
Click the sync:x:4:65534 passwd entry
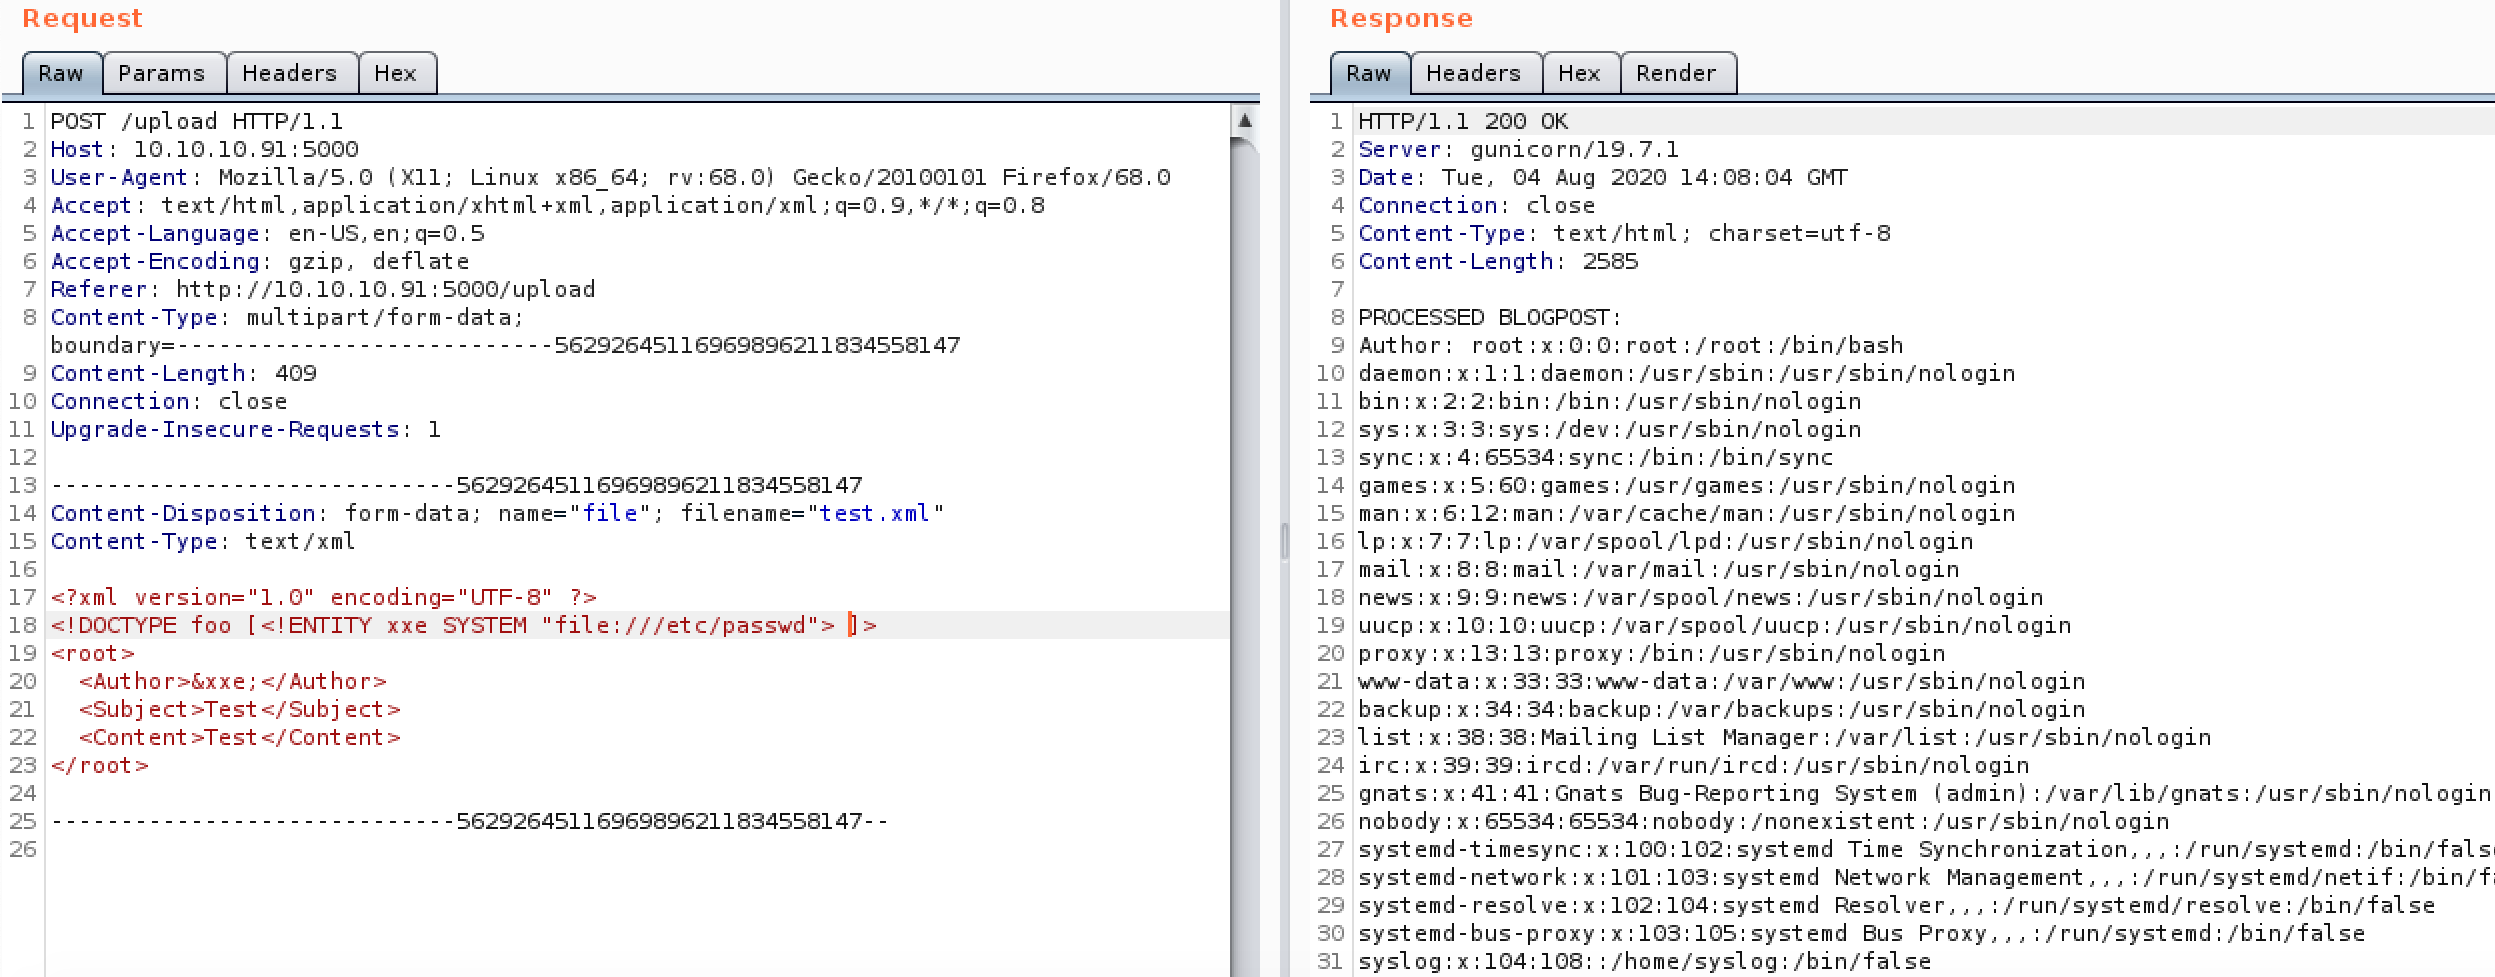coord(1595,457)
